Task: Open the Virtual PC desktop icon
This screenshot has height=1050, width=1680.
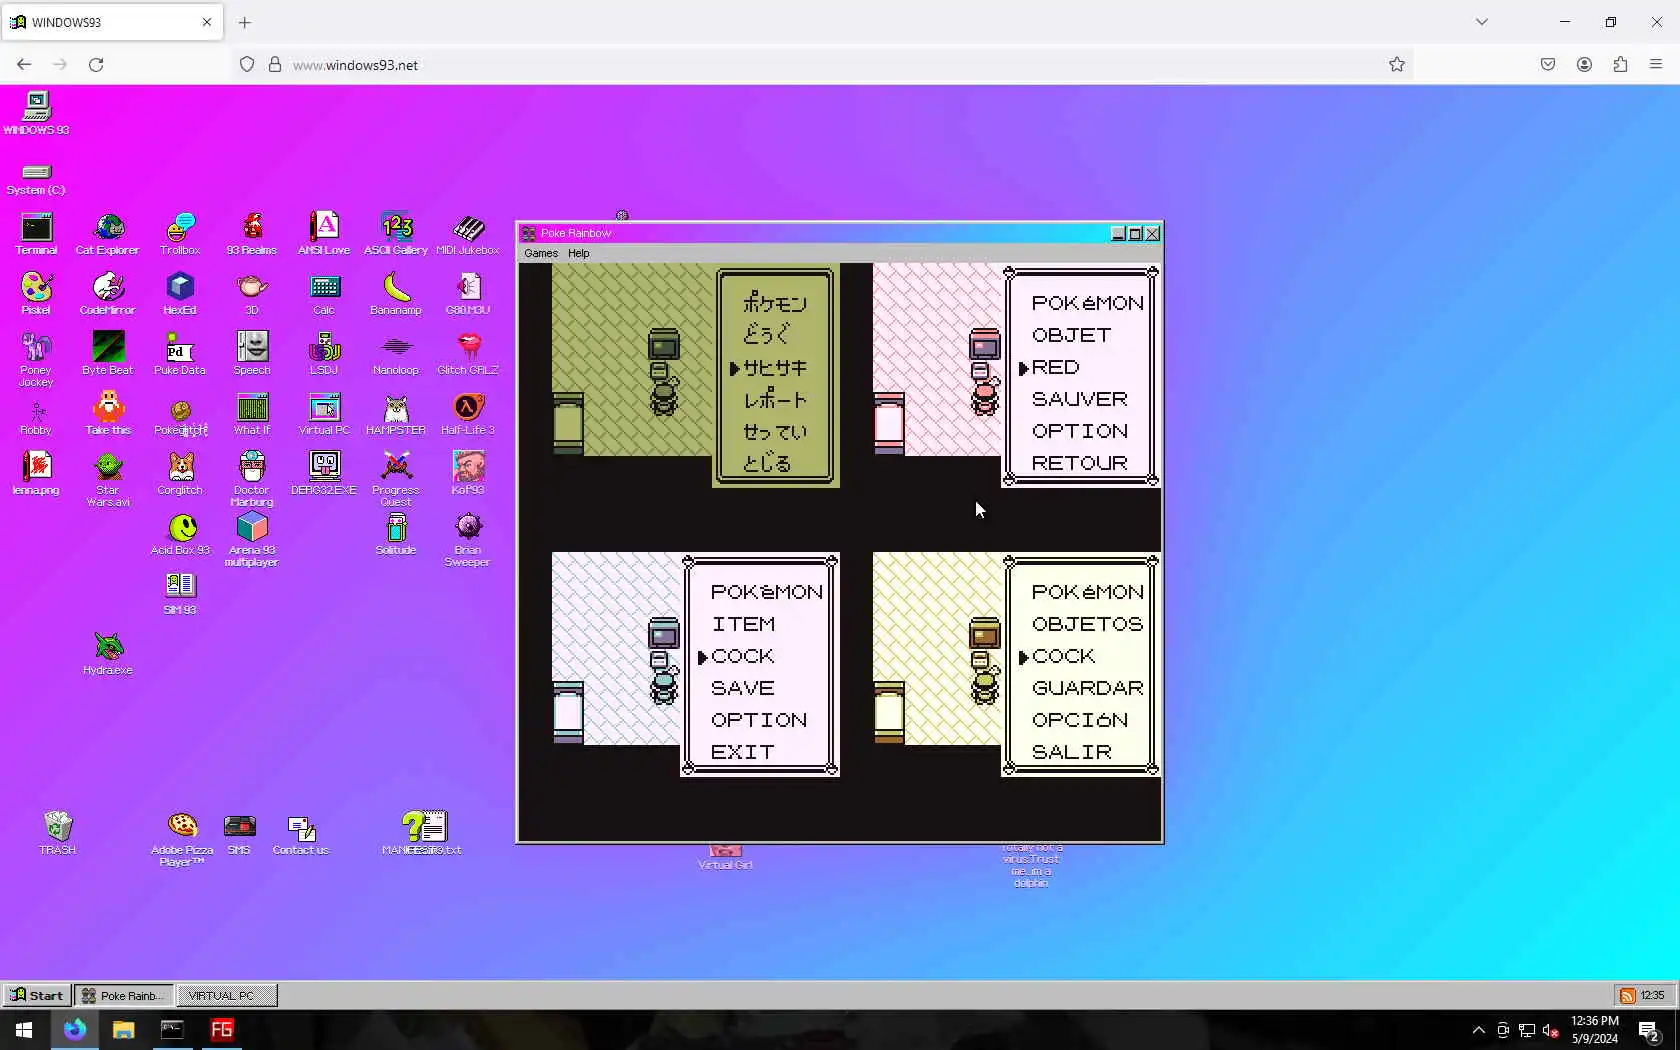Action: pos(324,414)
